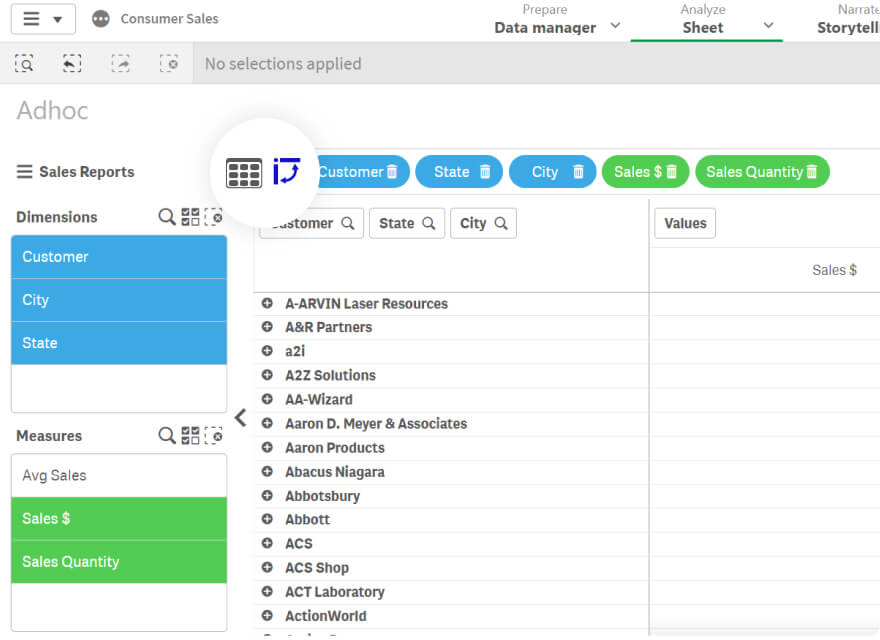Step back in selections

click(72, 63)
